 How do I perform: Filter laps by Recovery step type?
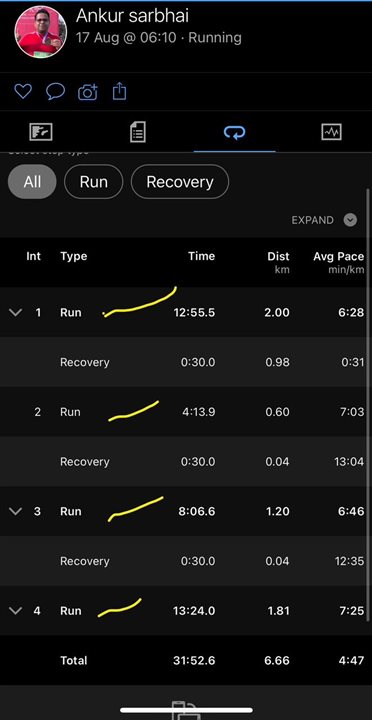click(x=180, y=181)
